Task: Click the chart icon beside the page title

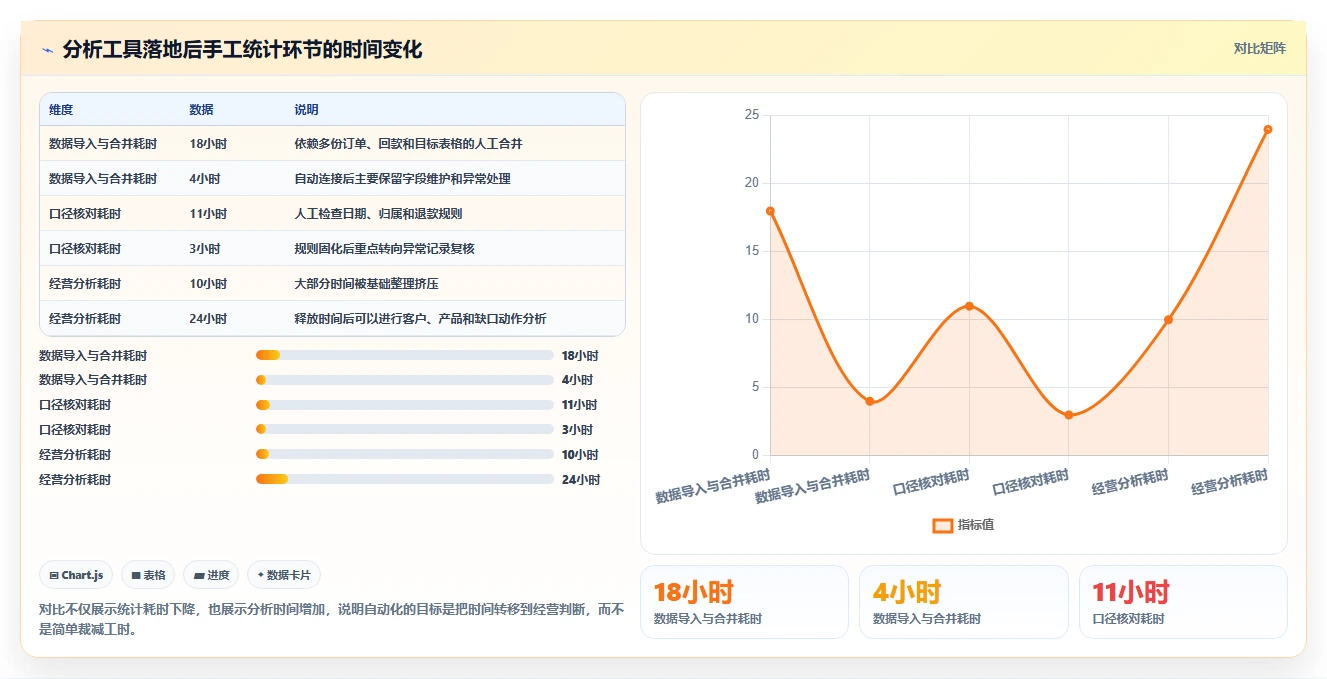Action: 47,50
